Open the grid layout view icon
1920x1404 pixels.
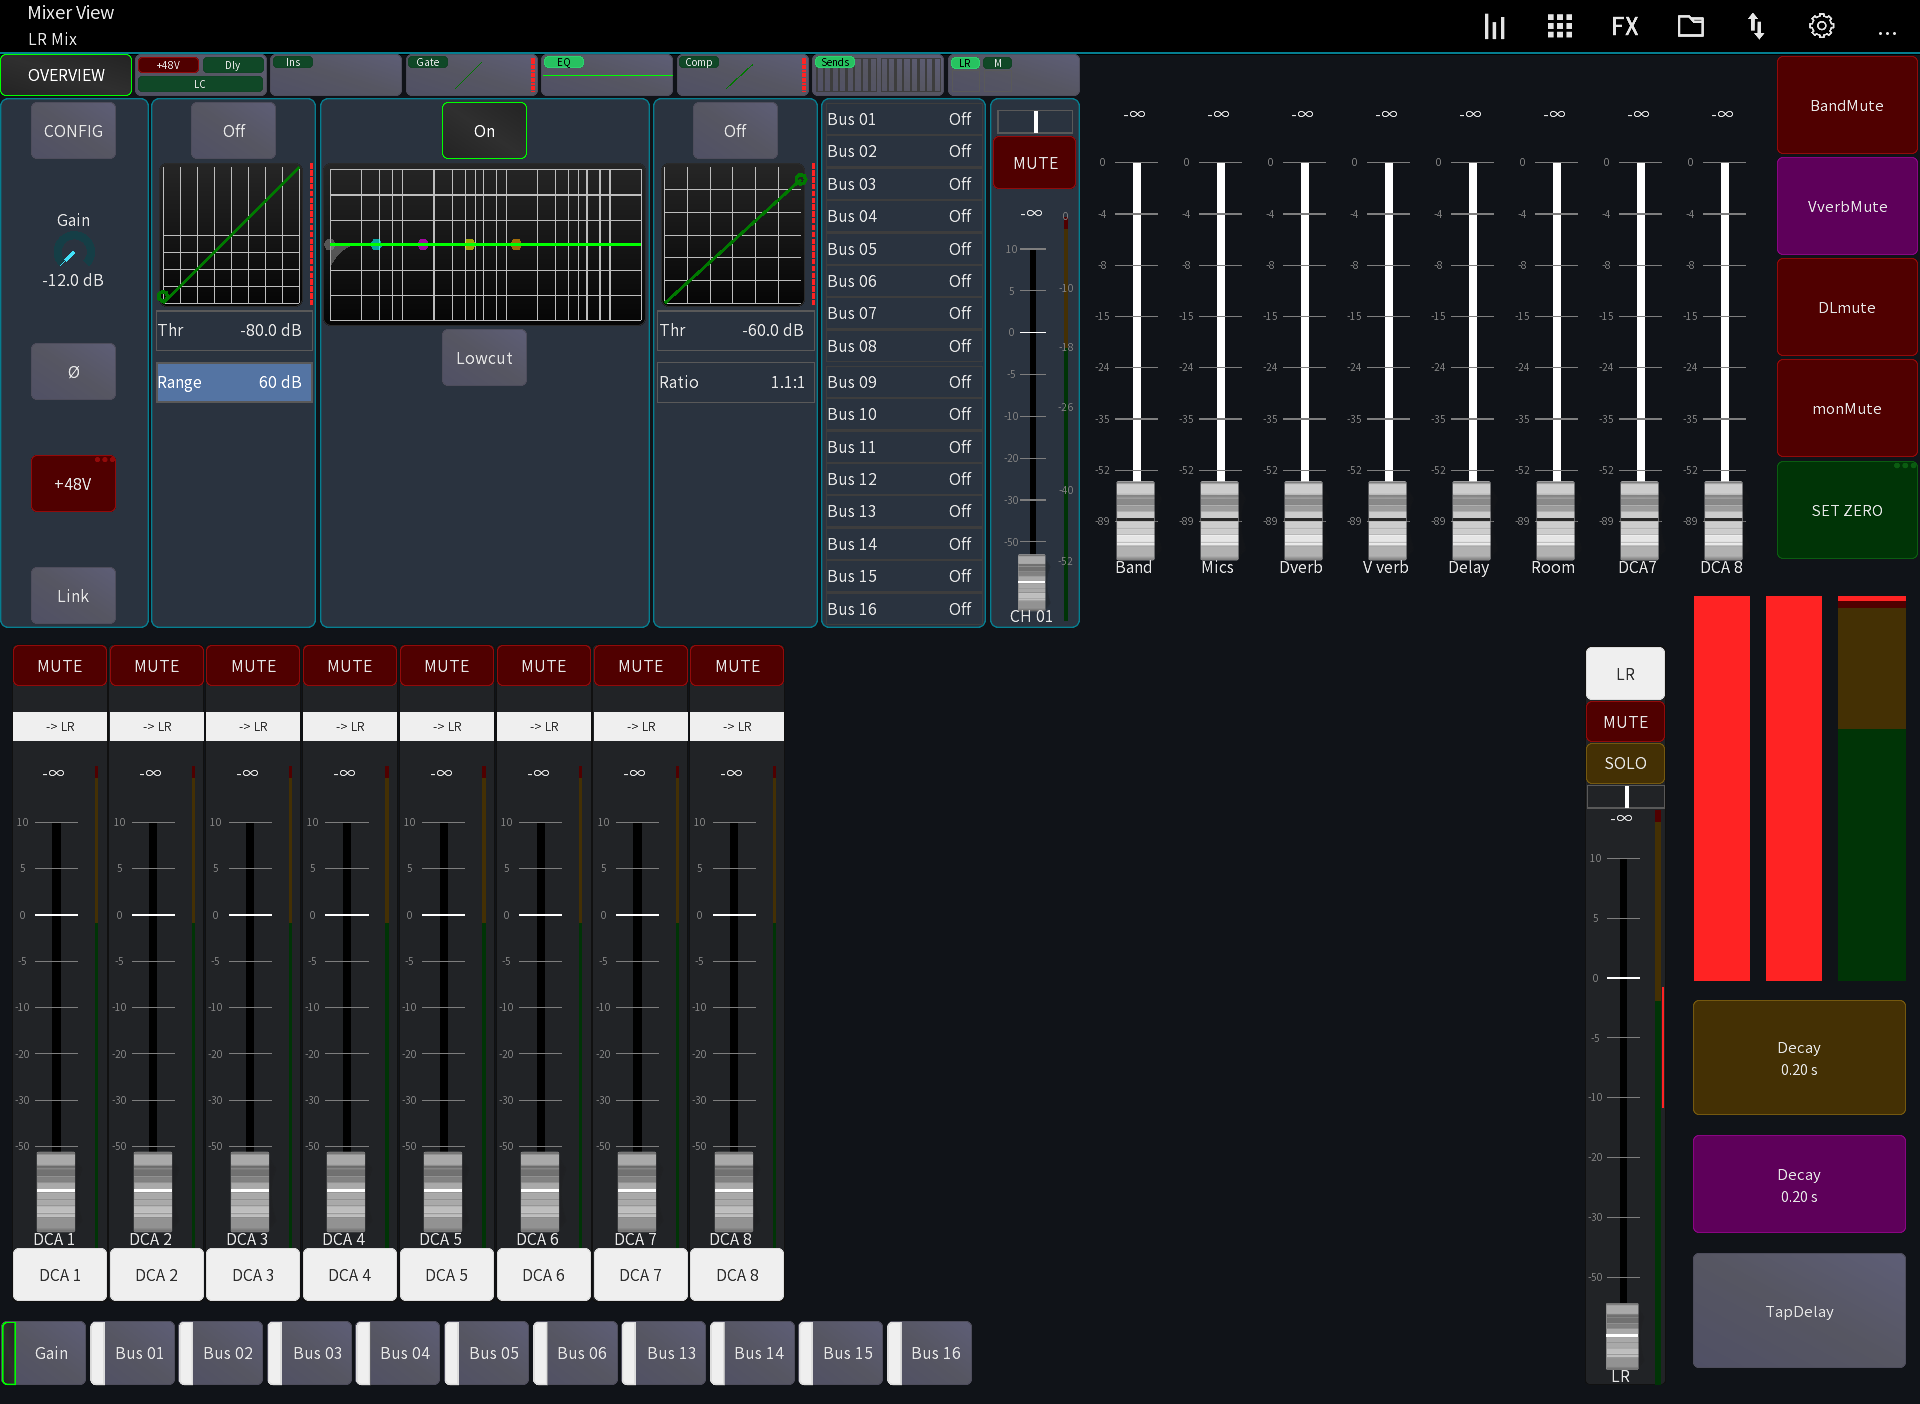click(x=1560, y=26)
